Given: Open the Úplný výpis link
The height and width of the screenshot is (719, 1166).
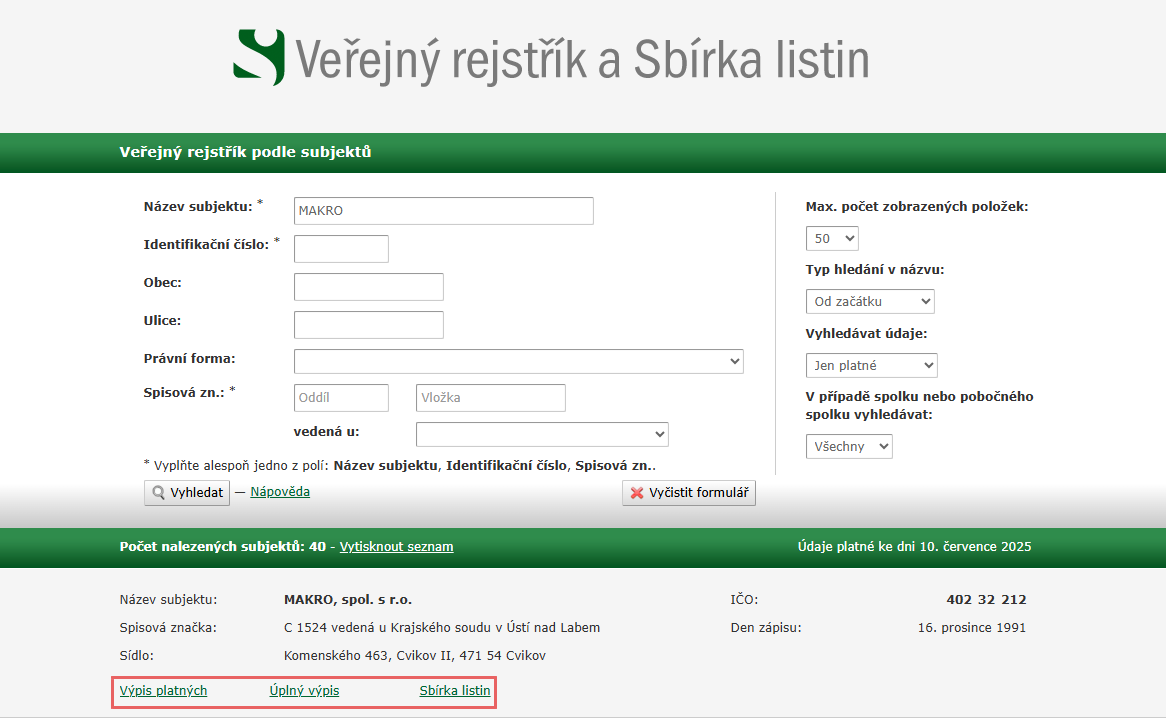Looking at the screenshot, I should 304,691.
